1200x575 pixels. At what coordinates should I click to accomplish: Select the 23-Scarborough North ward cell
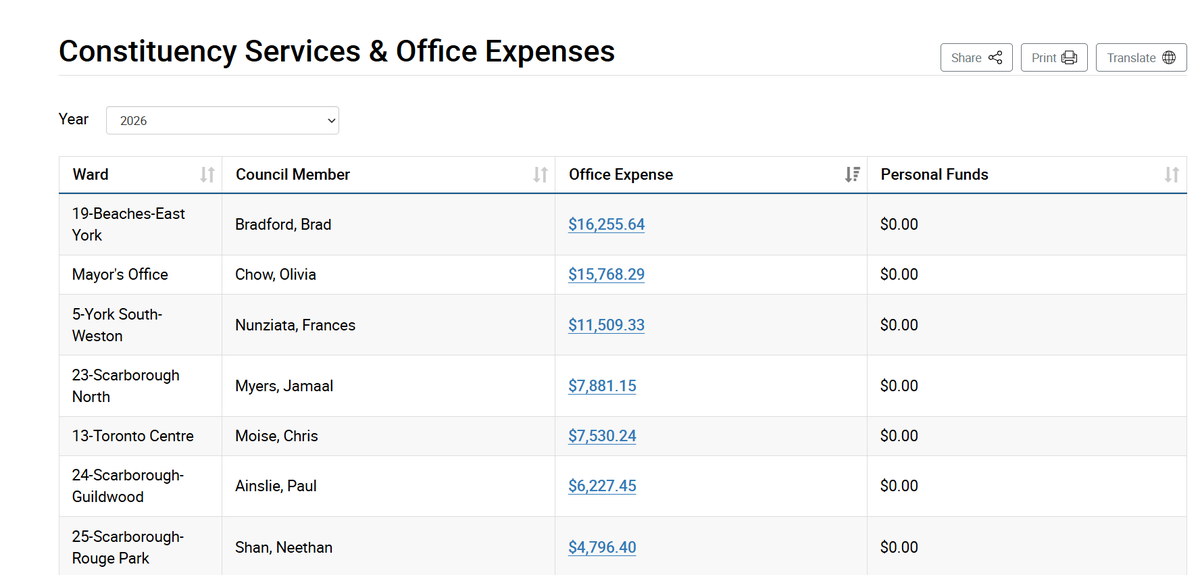click(x=140, y=386)
